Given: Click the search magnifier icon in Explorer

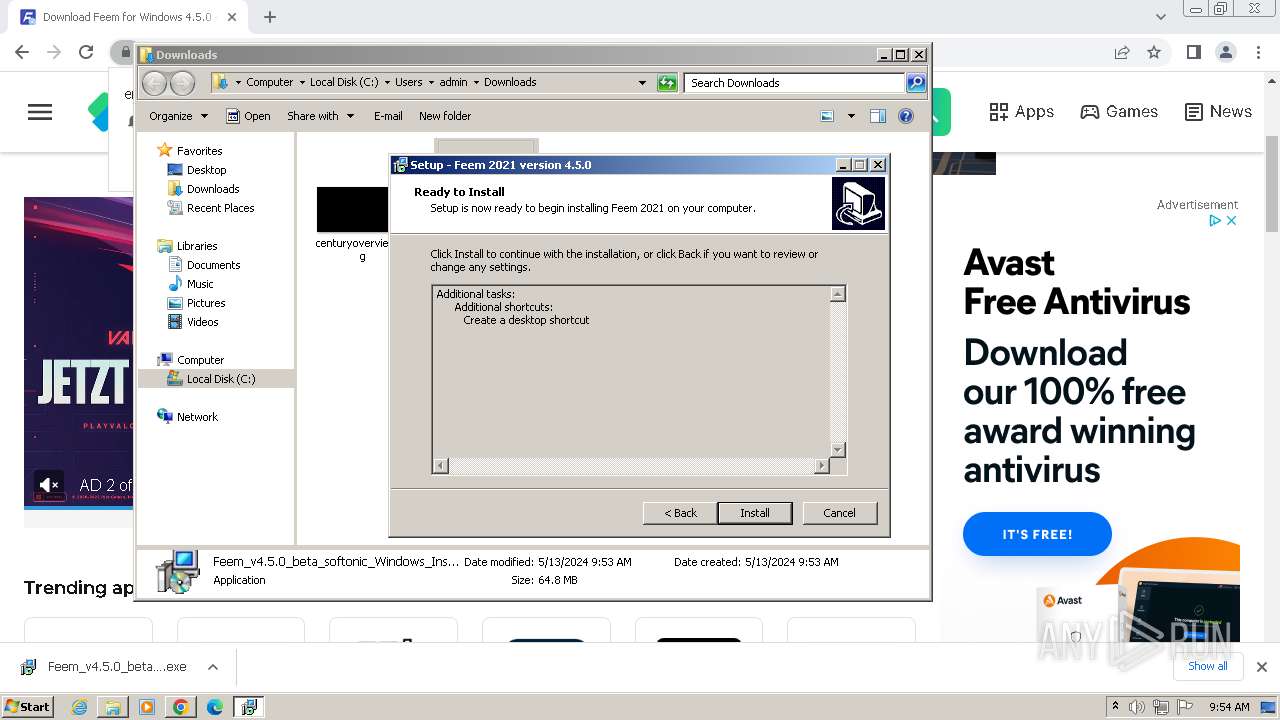Looking at the screenshot, I should pos(915,83).
